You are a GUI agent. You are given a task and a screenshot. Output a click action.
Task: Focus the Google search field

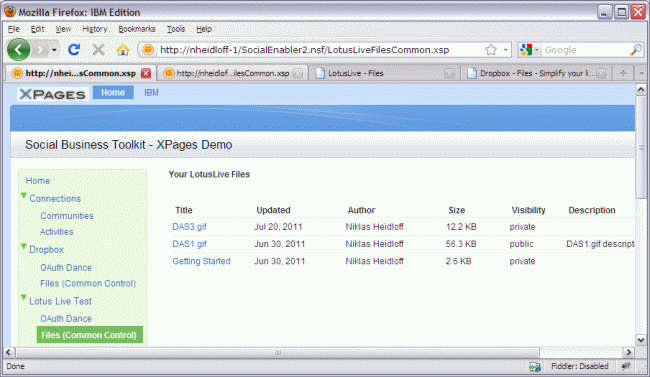point(585,50)
